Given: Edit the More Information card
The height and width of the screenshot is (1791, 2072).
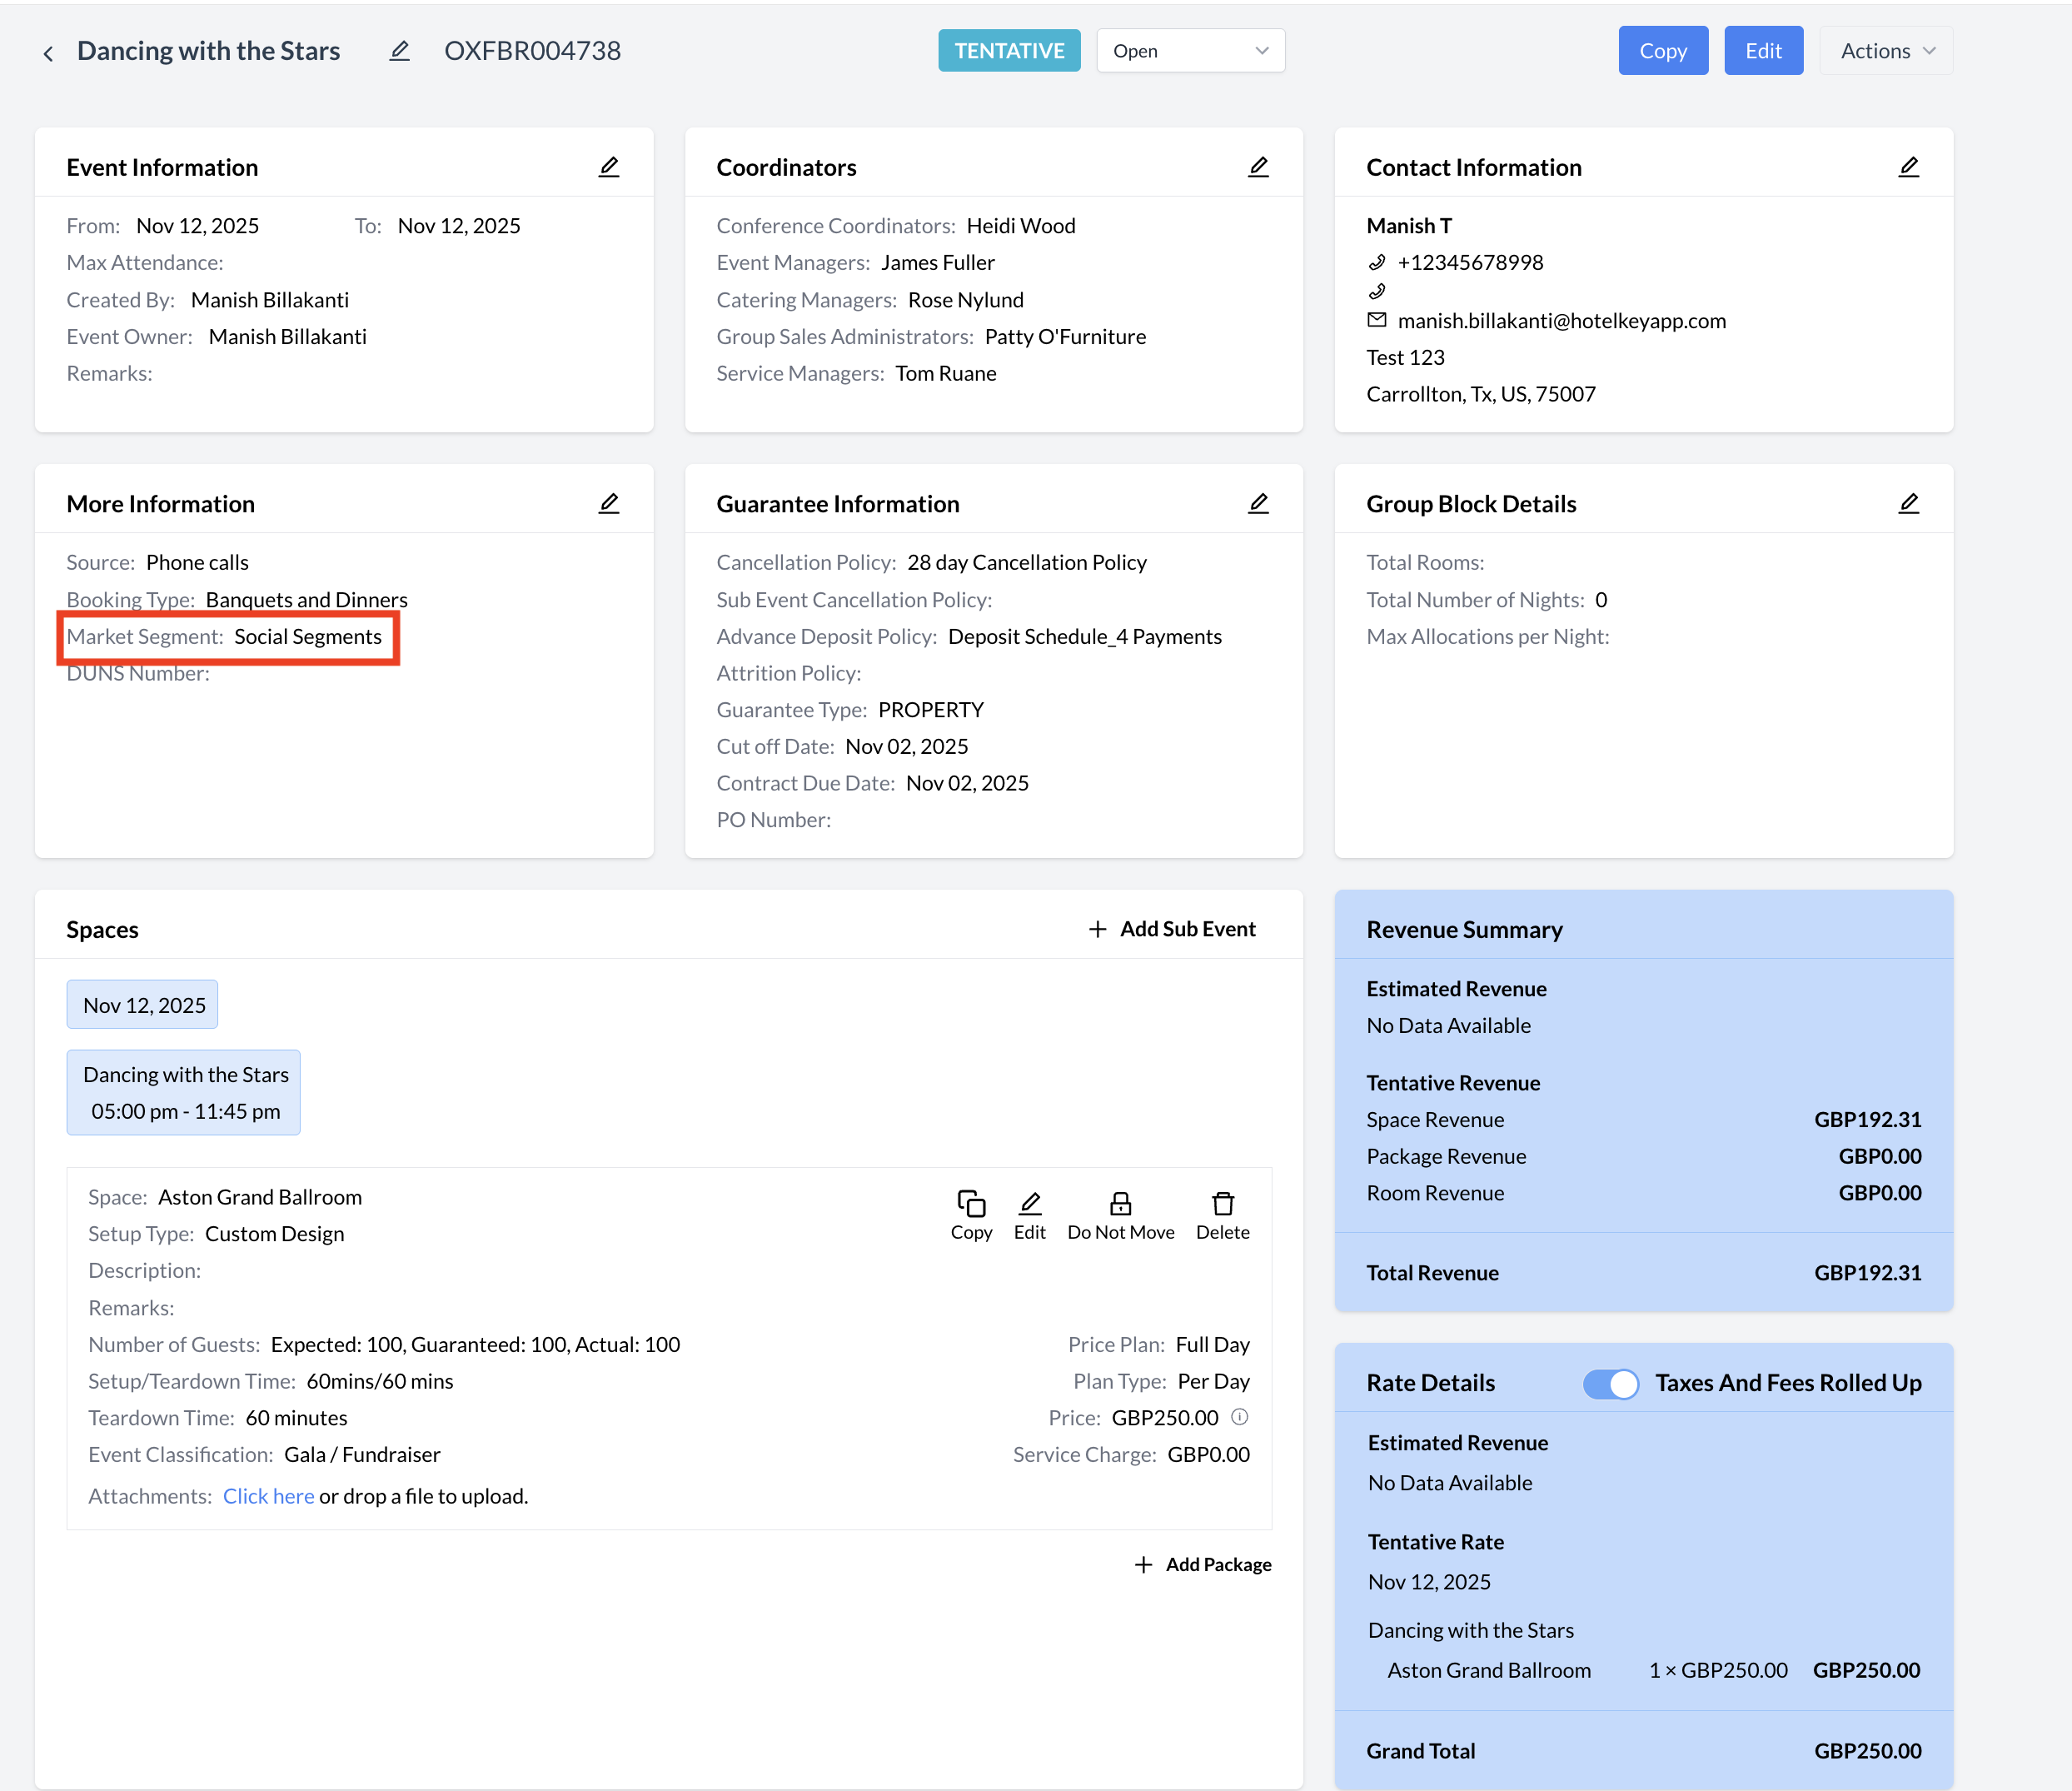Looking at the screenshot, I should pyautogui.click(x=608, y=503).
